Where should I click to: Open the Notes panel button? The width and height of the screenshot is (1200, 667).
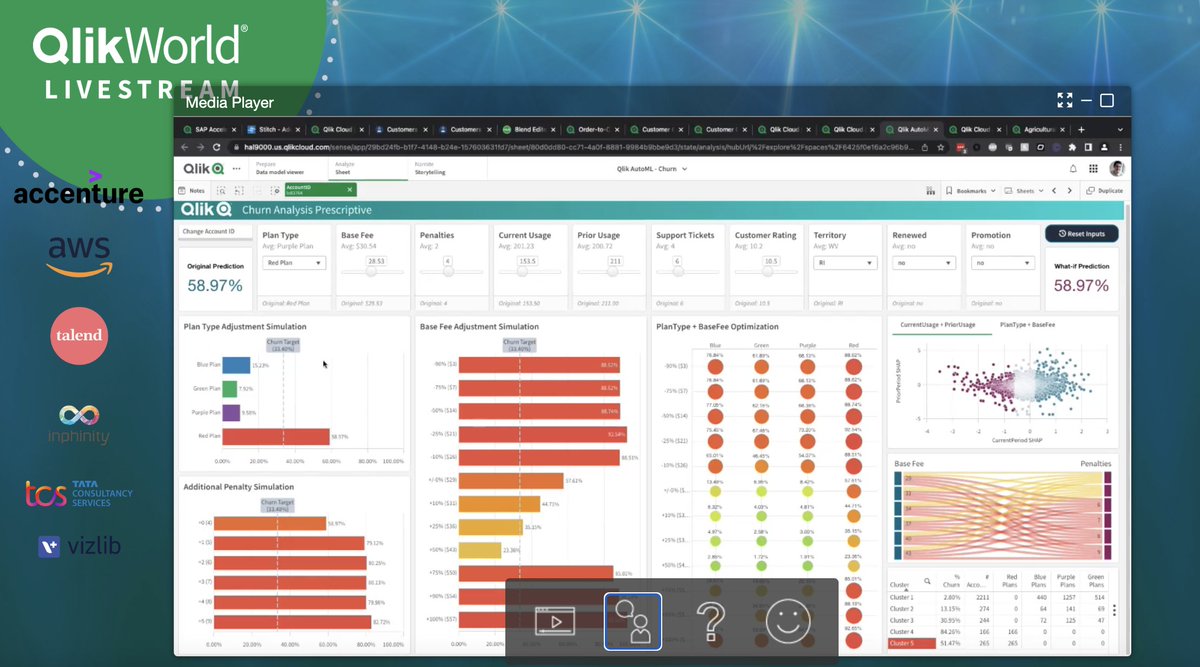click(192, 190)
